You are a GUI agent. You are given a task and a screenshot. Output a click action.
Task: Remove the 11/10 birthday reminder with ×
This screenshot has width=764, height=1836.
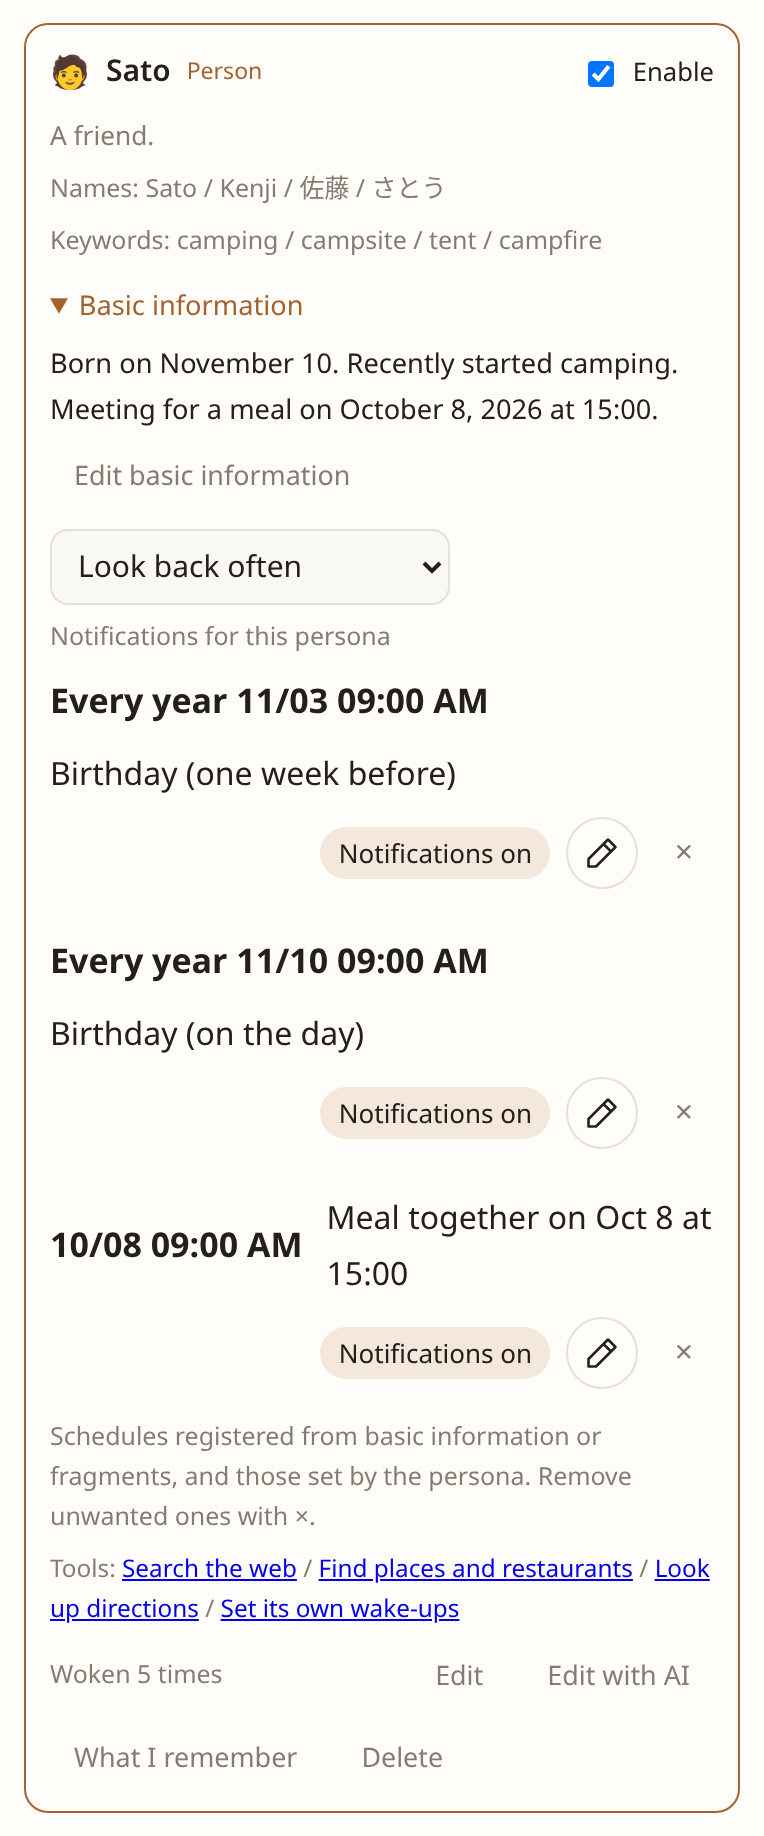pyautogui.click(x=684, y=1112)
